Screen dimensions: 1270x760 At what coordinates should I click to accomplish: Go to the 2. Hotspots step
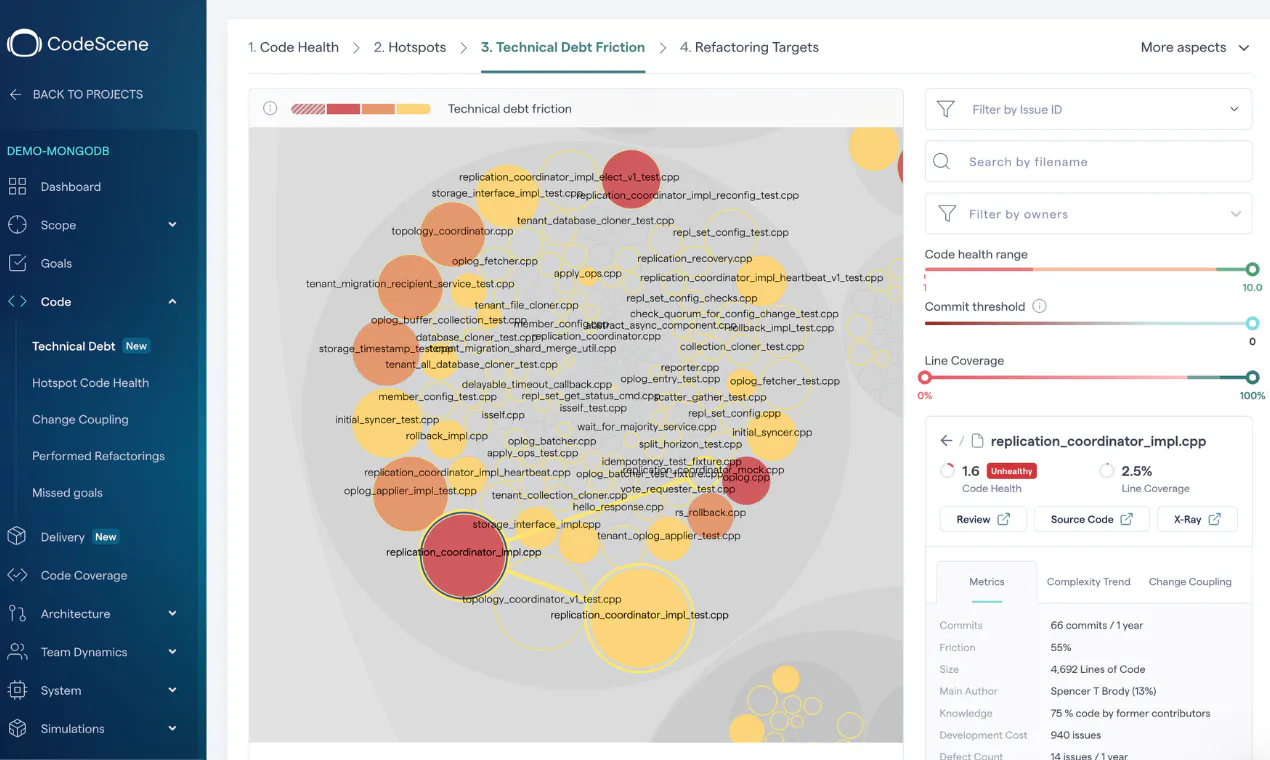[410, 47]
